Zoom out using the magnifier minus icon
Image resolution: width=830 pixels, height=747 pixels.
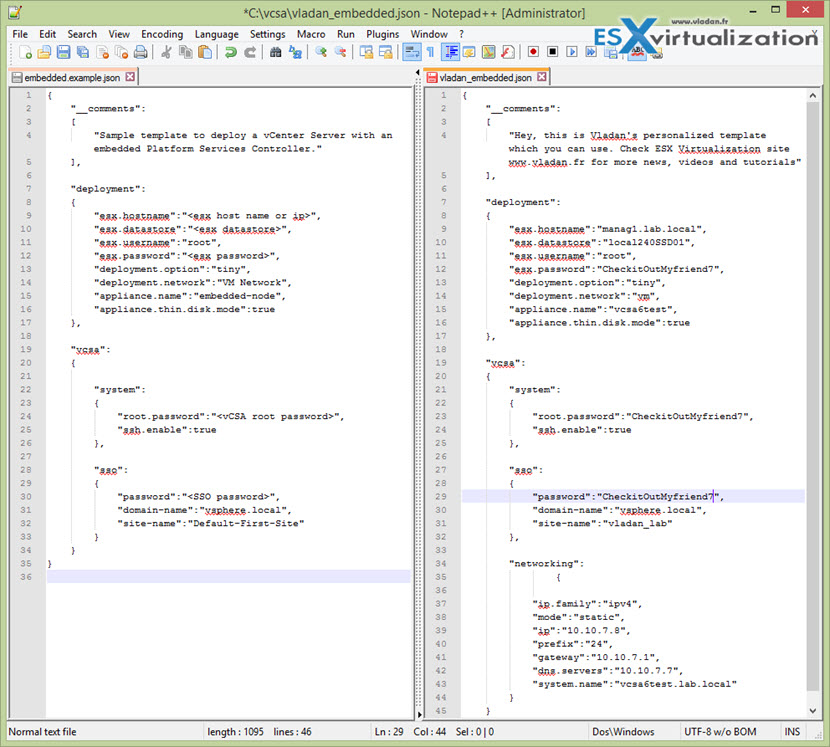coord(340,52)
